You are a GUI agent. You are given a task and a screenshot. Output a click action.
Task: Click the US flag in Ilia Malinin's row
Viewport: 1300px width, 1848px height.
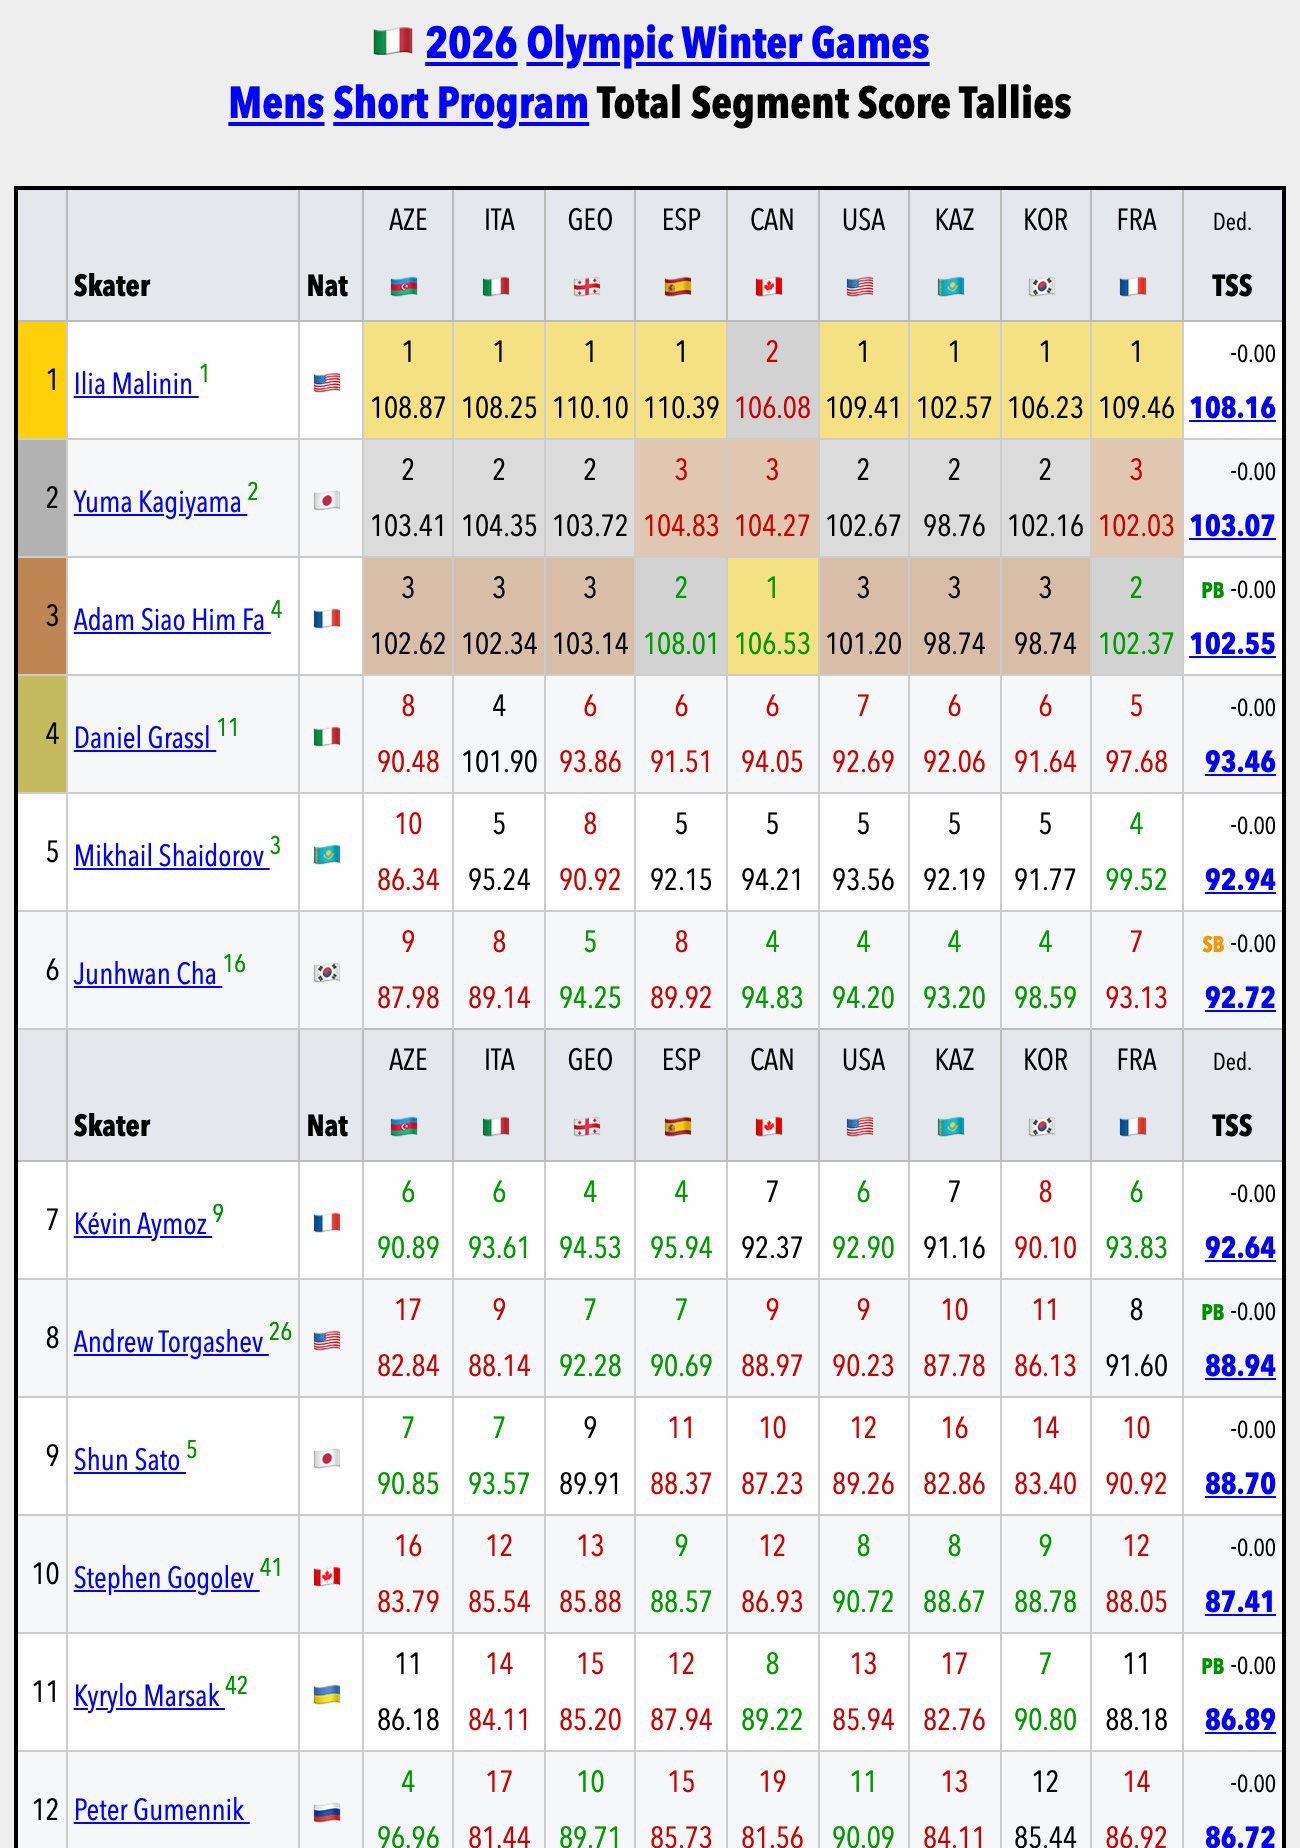point(327,382)
